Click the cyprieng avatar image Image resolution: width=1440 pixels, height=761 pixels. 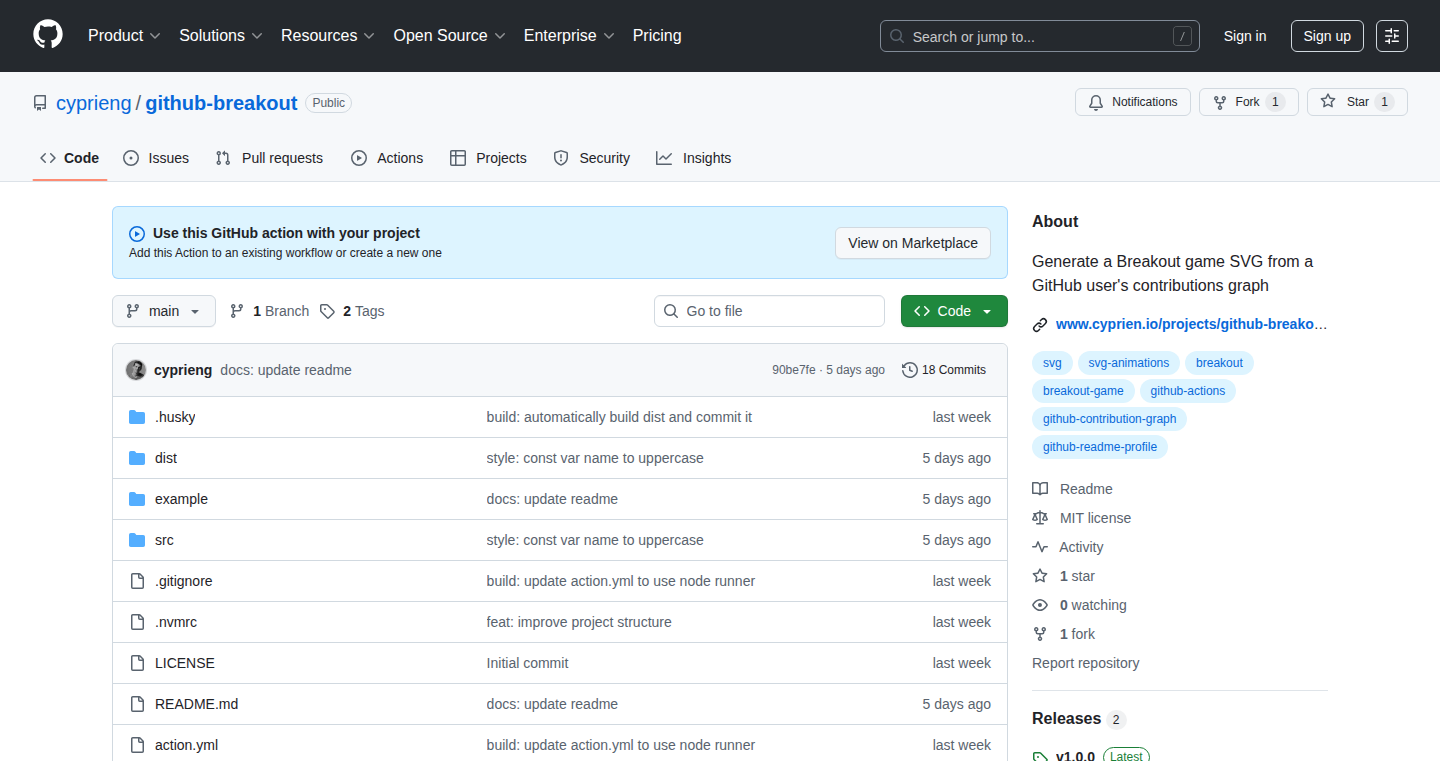[136, 370]
